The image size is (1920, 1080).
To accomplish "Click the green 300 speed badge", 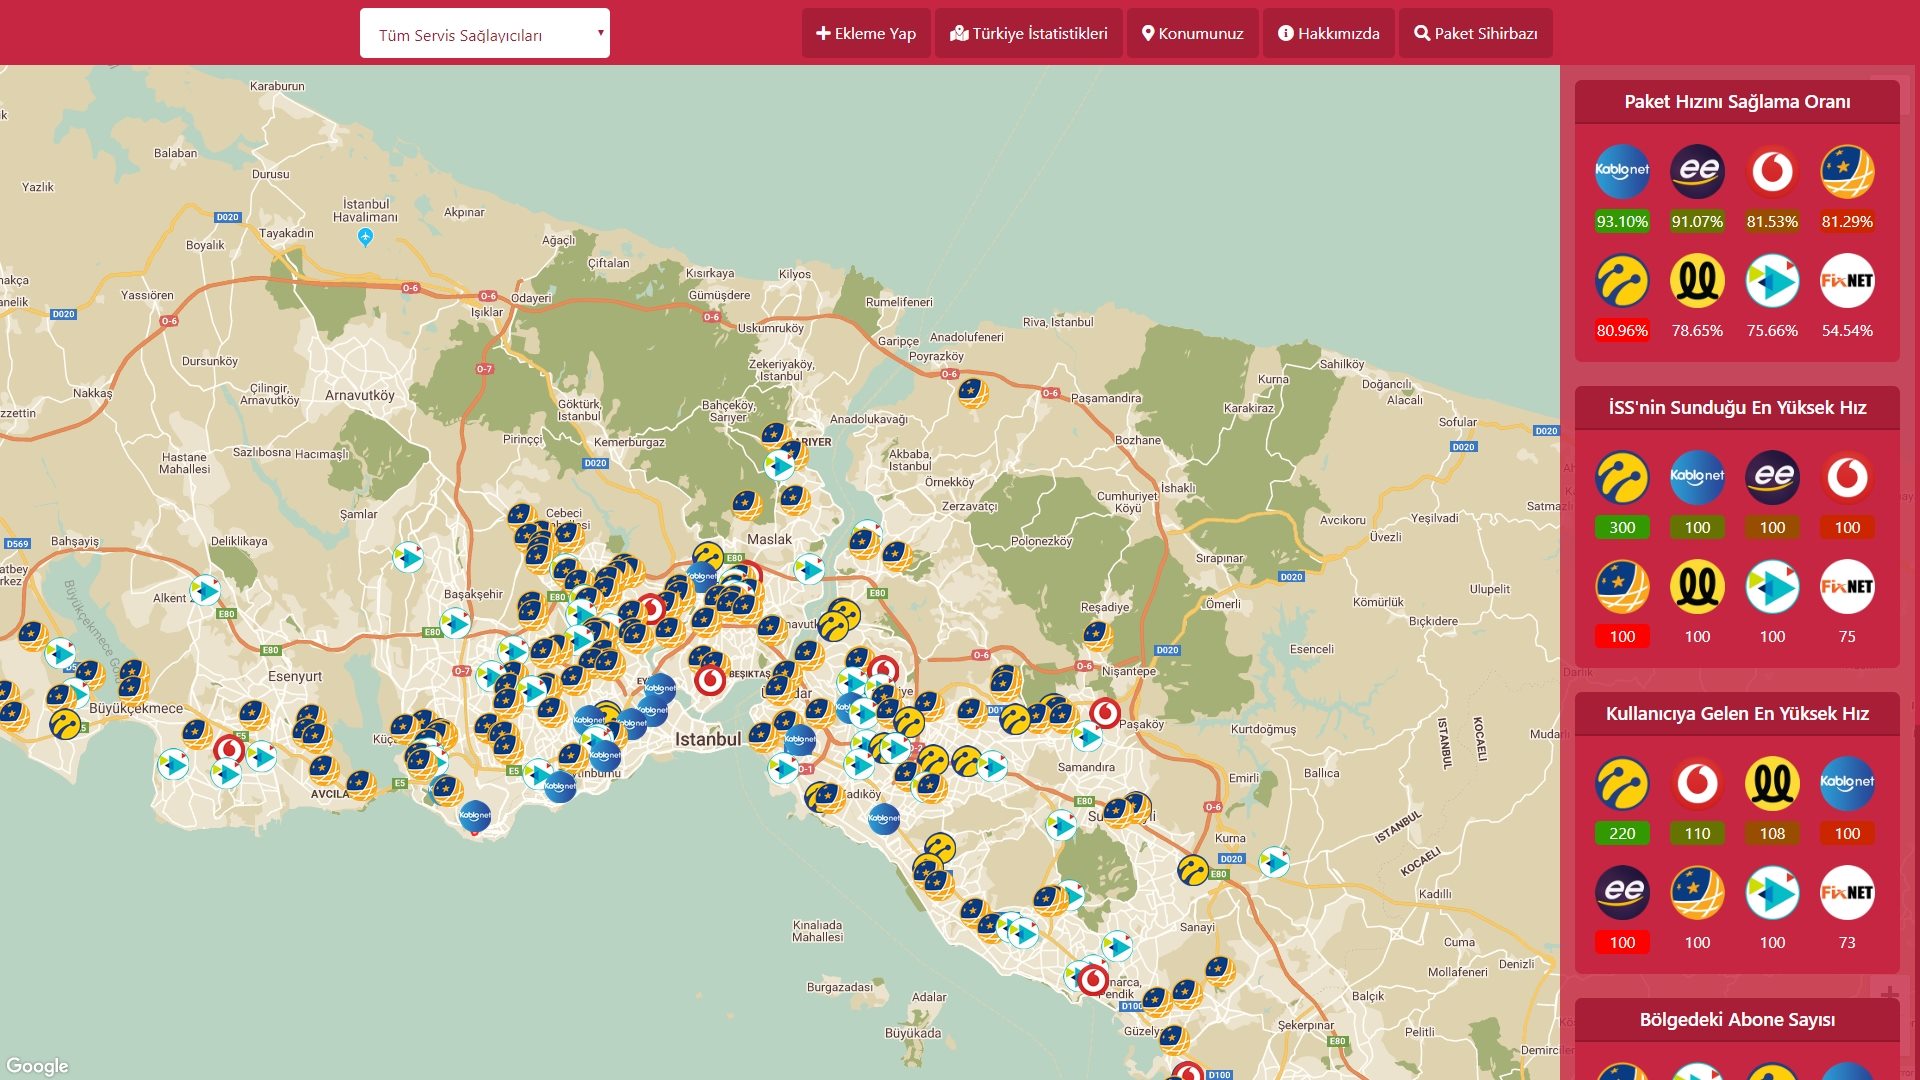I will (1622, 528).
